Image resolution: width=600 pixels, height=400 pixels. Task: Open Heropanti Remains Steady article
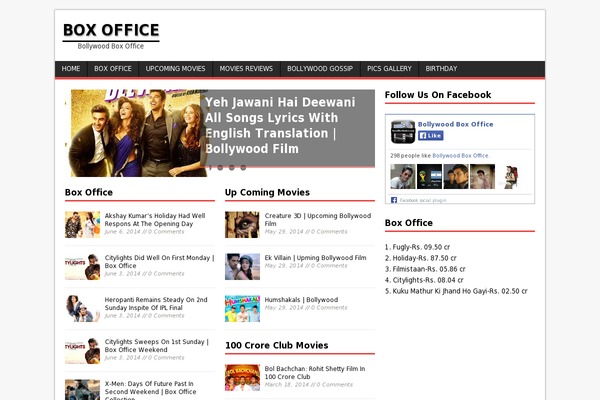pos(156,304)
